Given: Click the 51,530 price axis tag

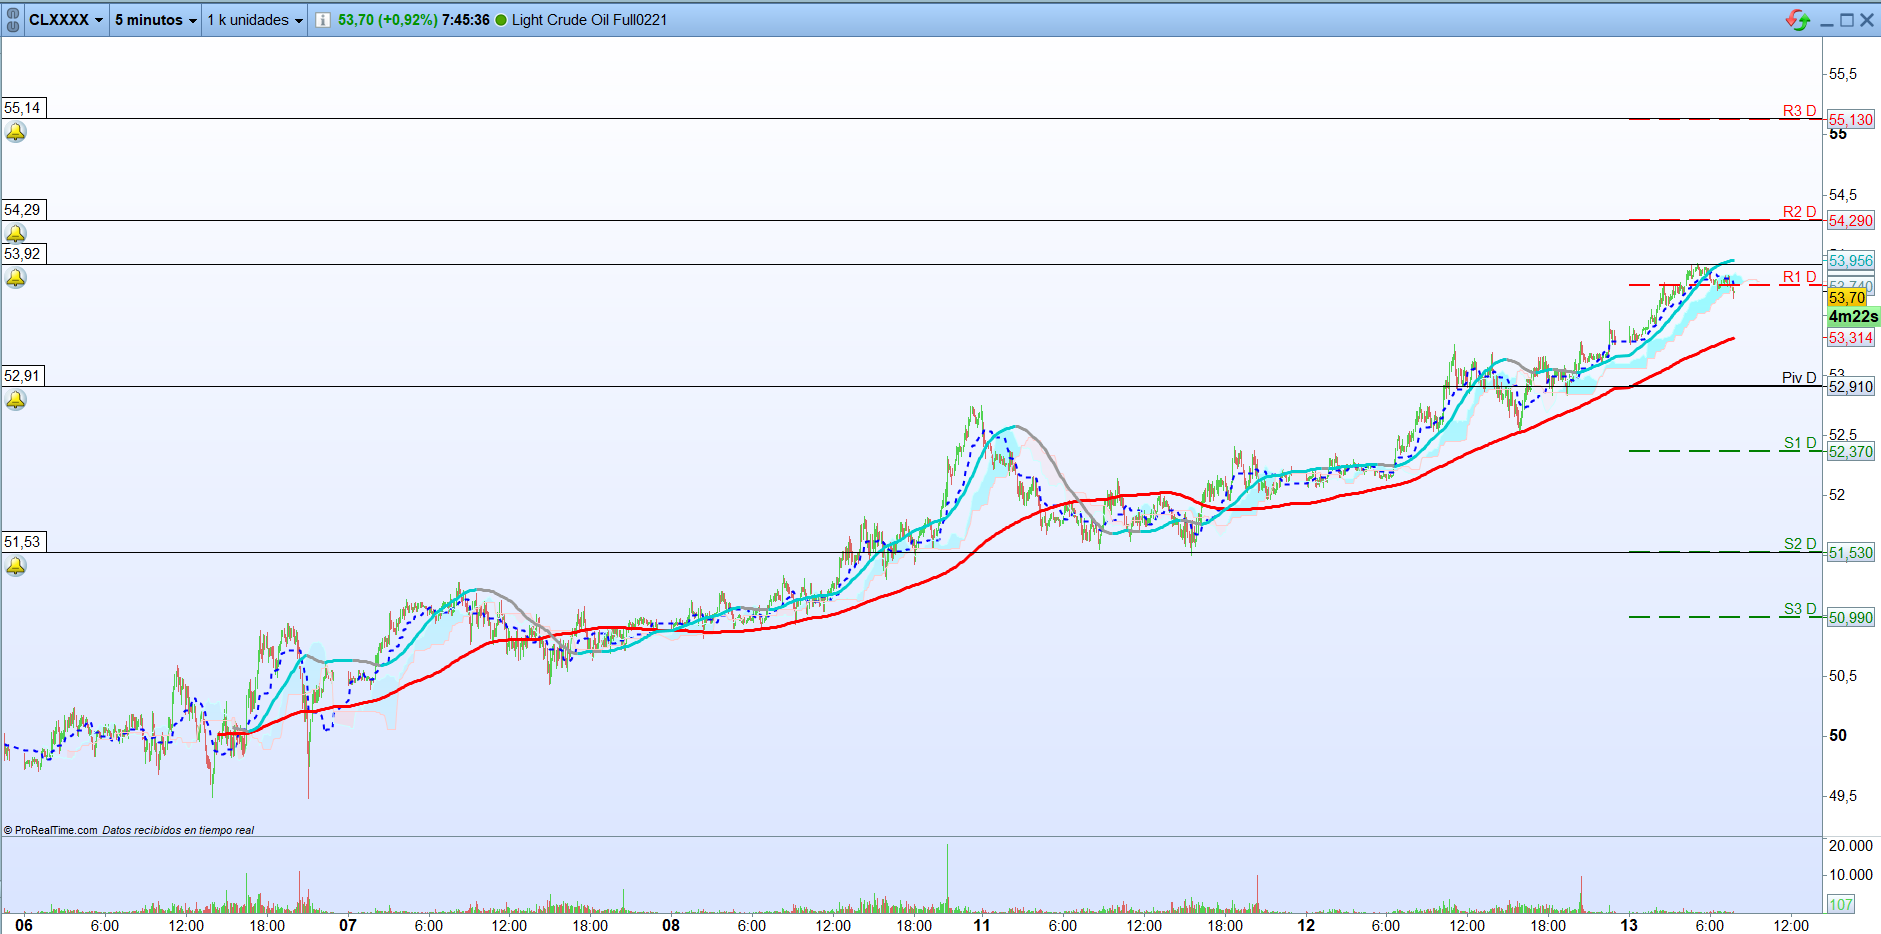Looking at the screenshot, I should [1850, 553].
